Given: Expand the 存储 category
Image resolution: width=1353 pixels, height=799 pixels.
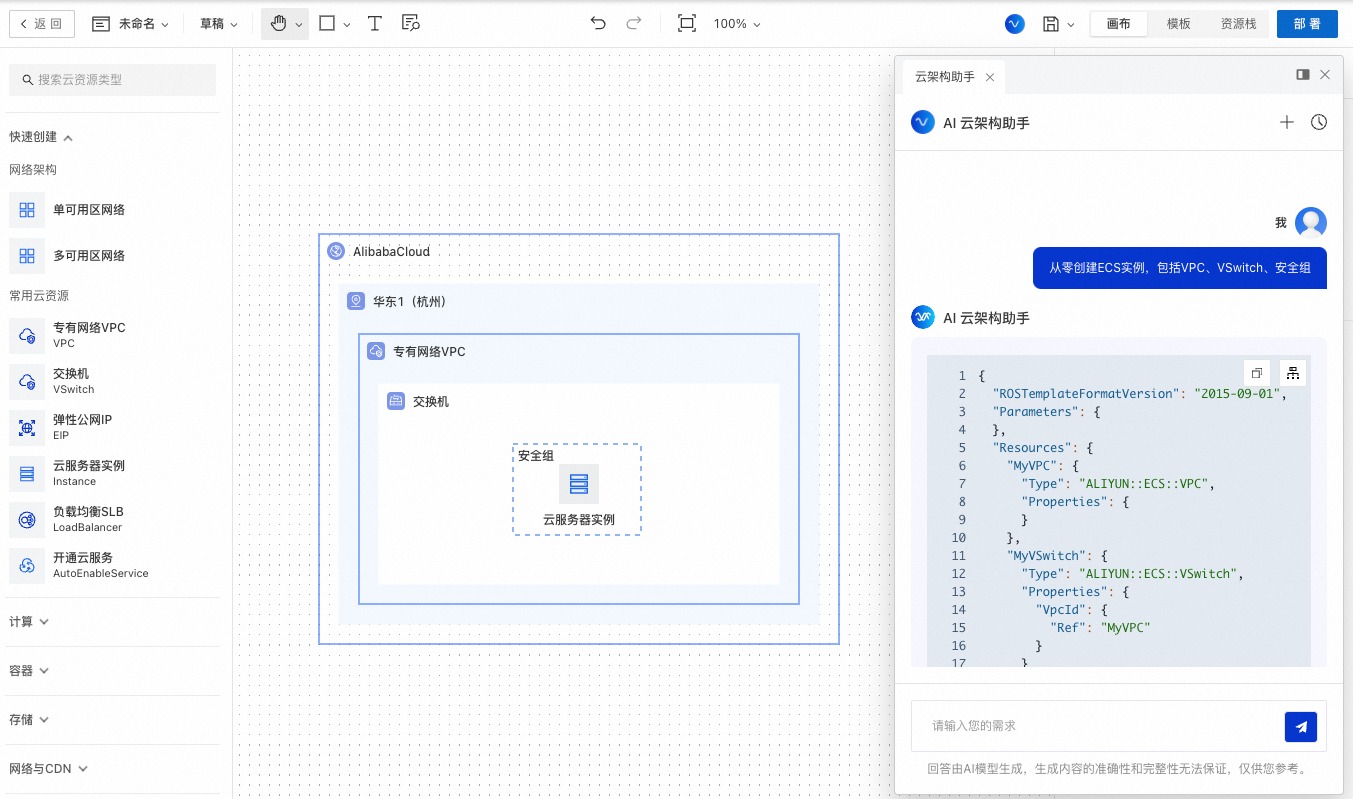Looking at the screenshot, I should click(29, 720).
